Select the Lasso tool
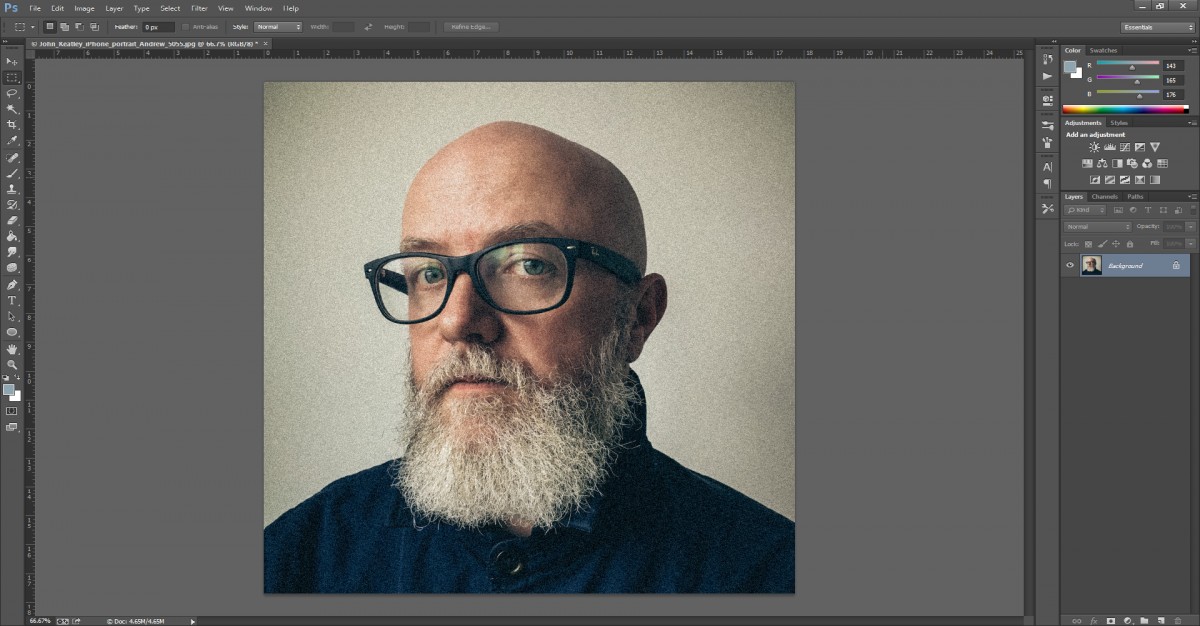The width and height of the screenshot is (1200, 626). (13, 94)
